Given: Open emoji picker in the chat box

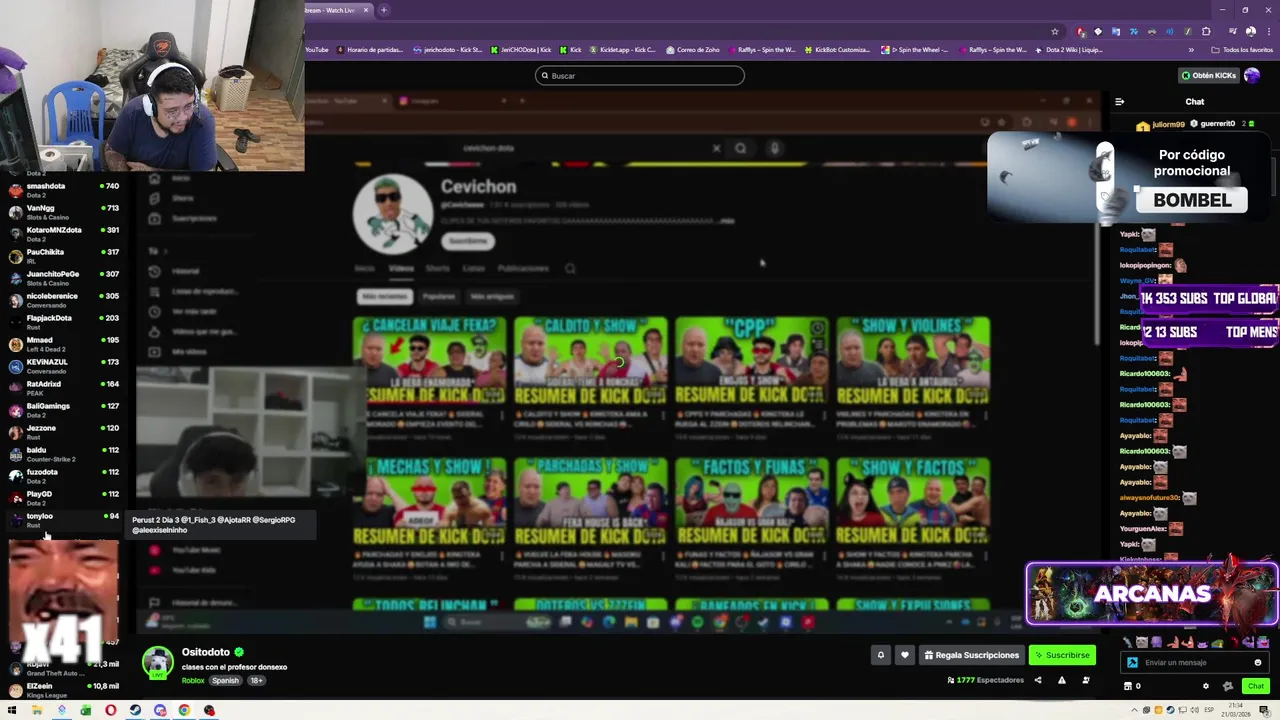Looking at the screenshot, I should tap(1258, 662).
